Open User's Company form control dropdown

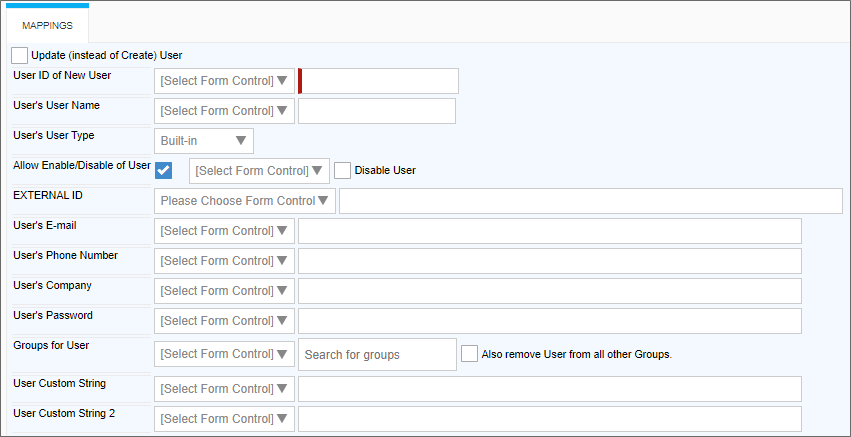[225, 291]
